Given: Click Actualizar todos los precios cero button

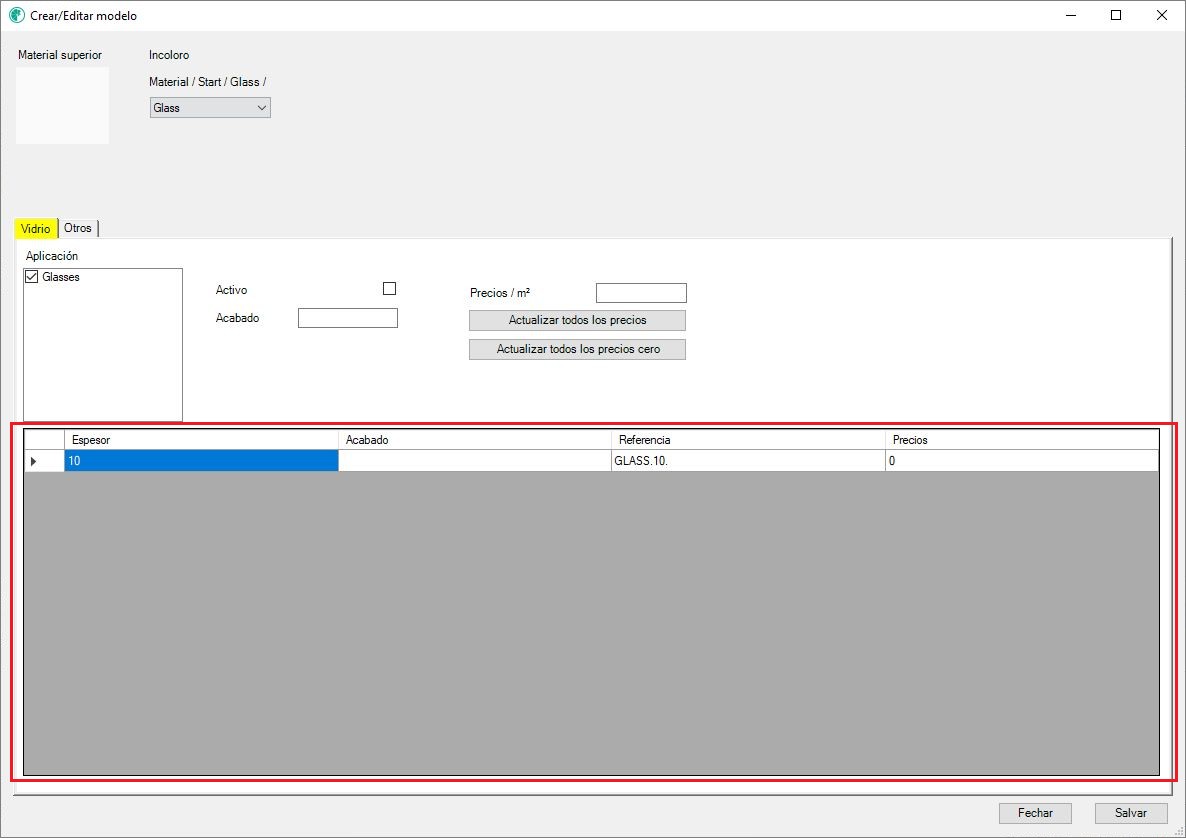Looking at the screenshot, I should coord(577,349).
